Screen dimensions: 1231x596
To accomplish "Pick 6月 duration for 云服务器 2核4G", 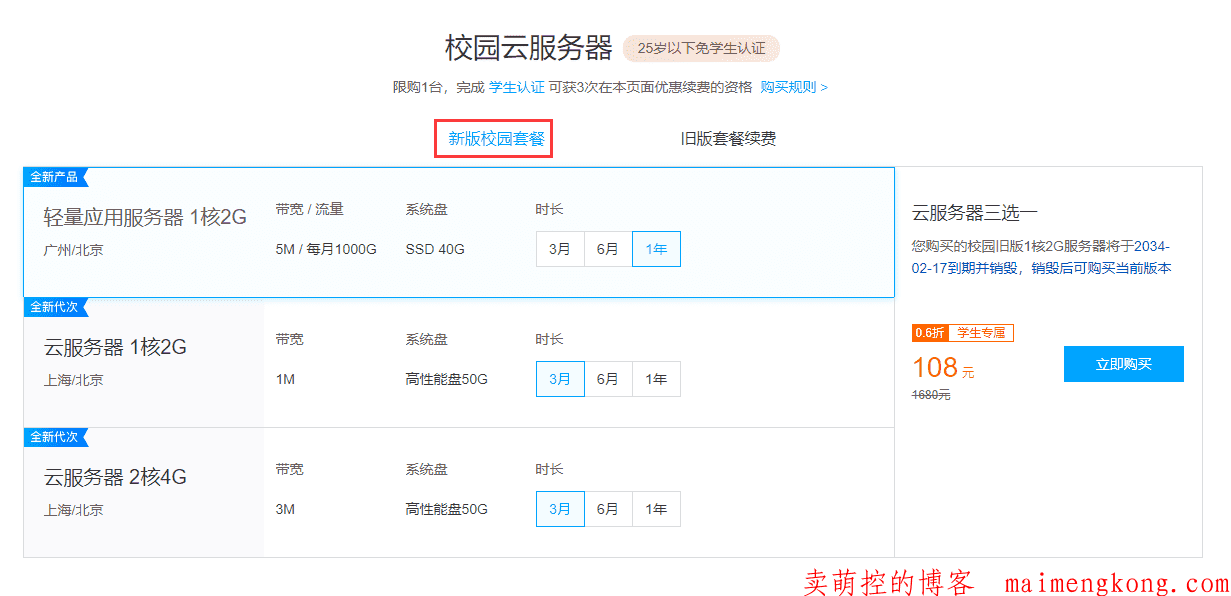I will coord(608,509).
